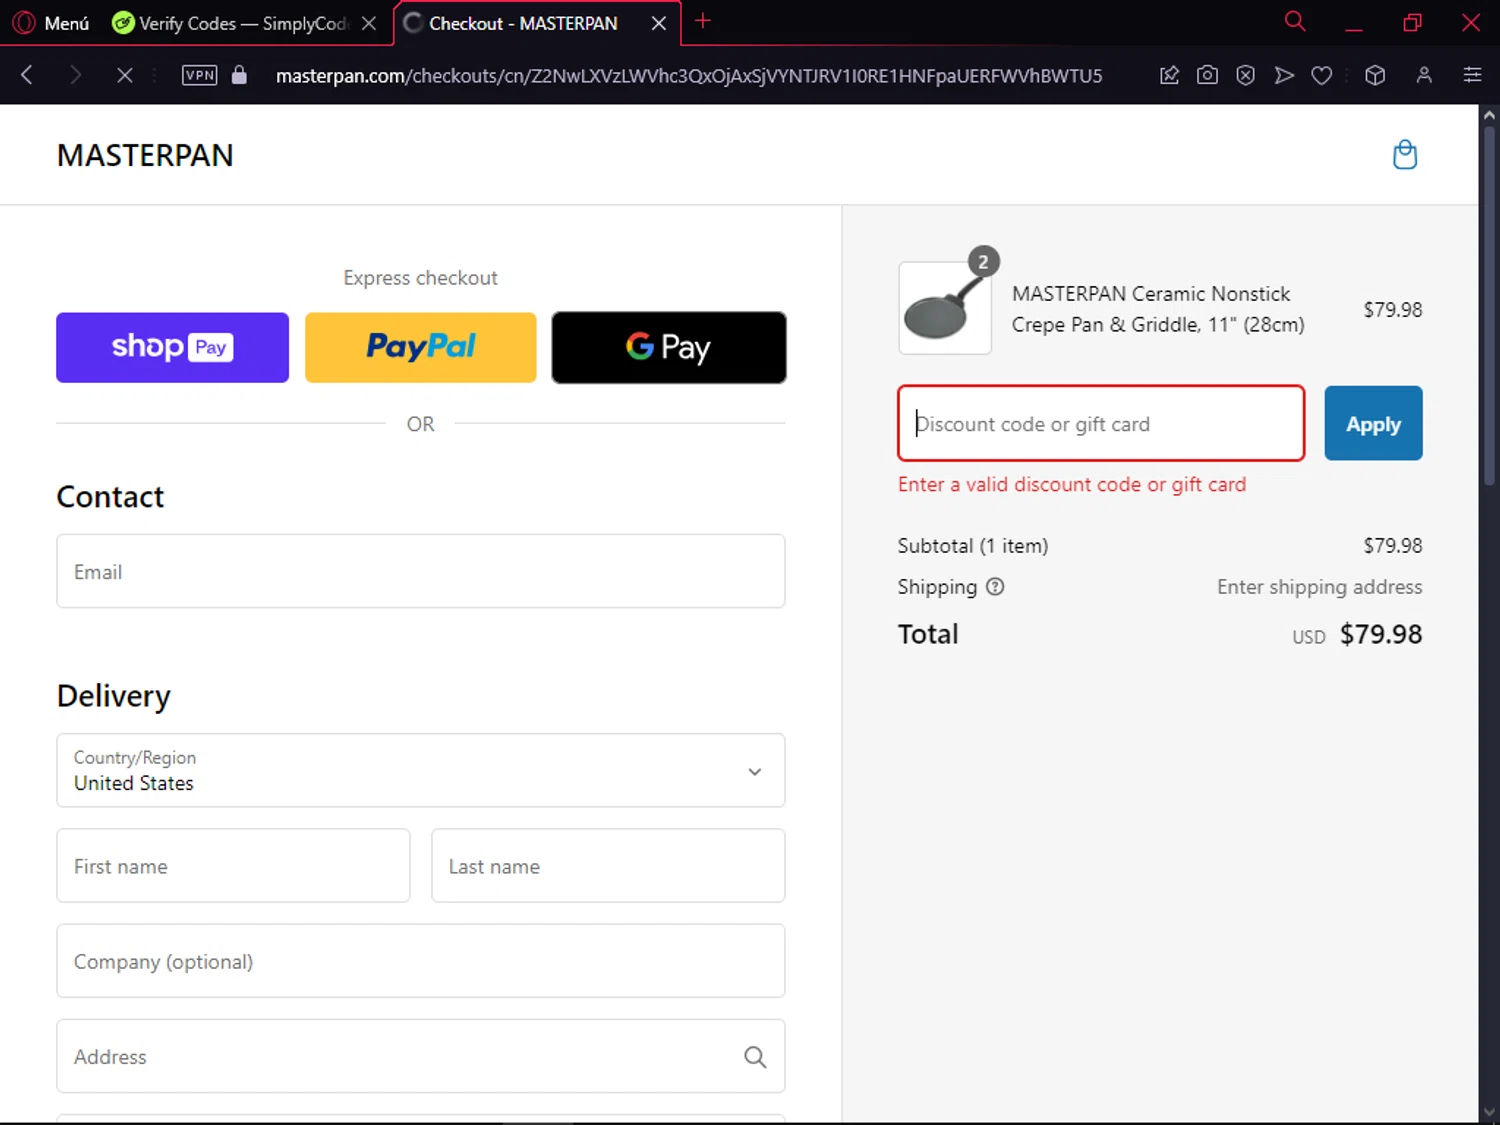The height and width of the screenshot is (1125, 1500).
Task: Take a snapshot with camera icon
Action: (x=1207, y=75)
